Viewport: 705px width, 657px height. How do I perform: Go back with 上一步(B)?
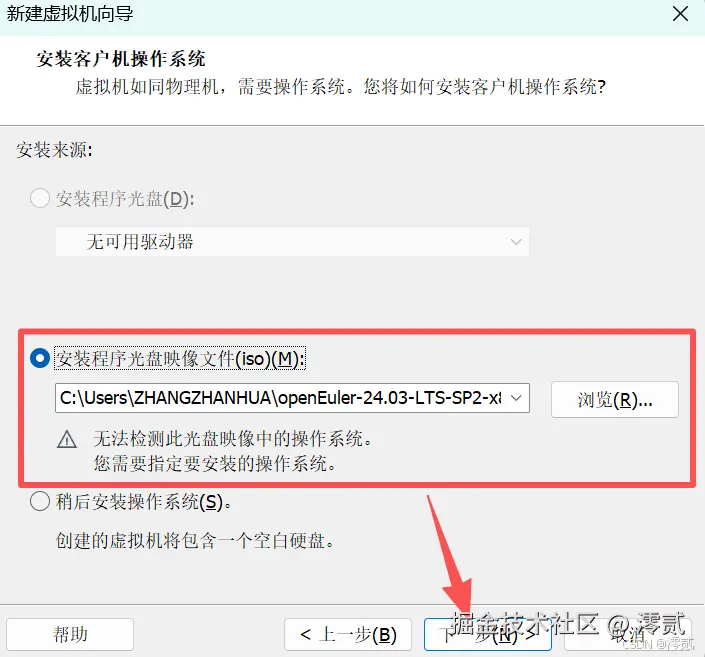point(348,634)
